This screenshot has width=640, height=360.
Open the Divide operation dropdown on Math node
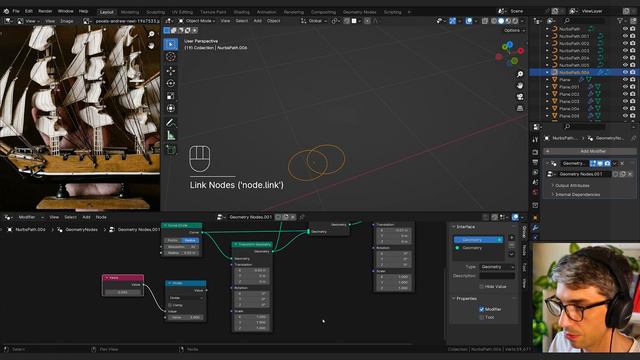tap(186, 298)
